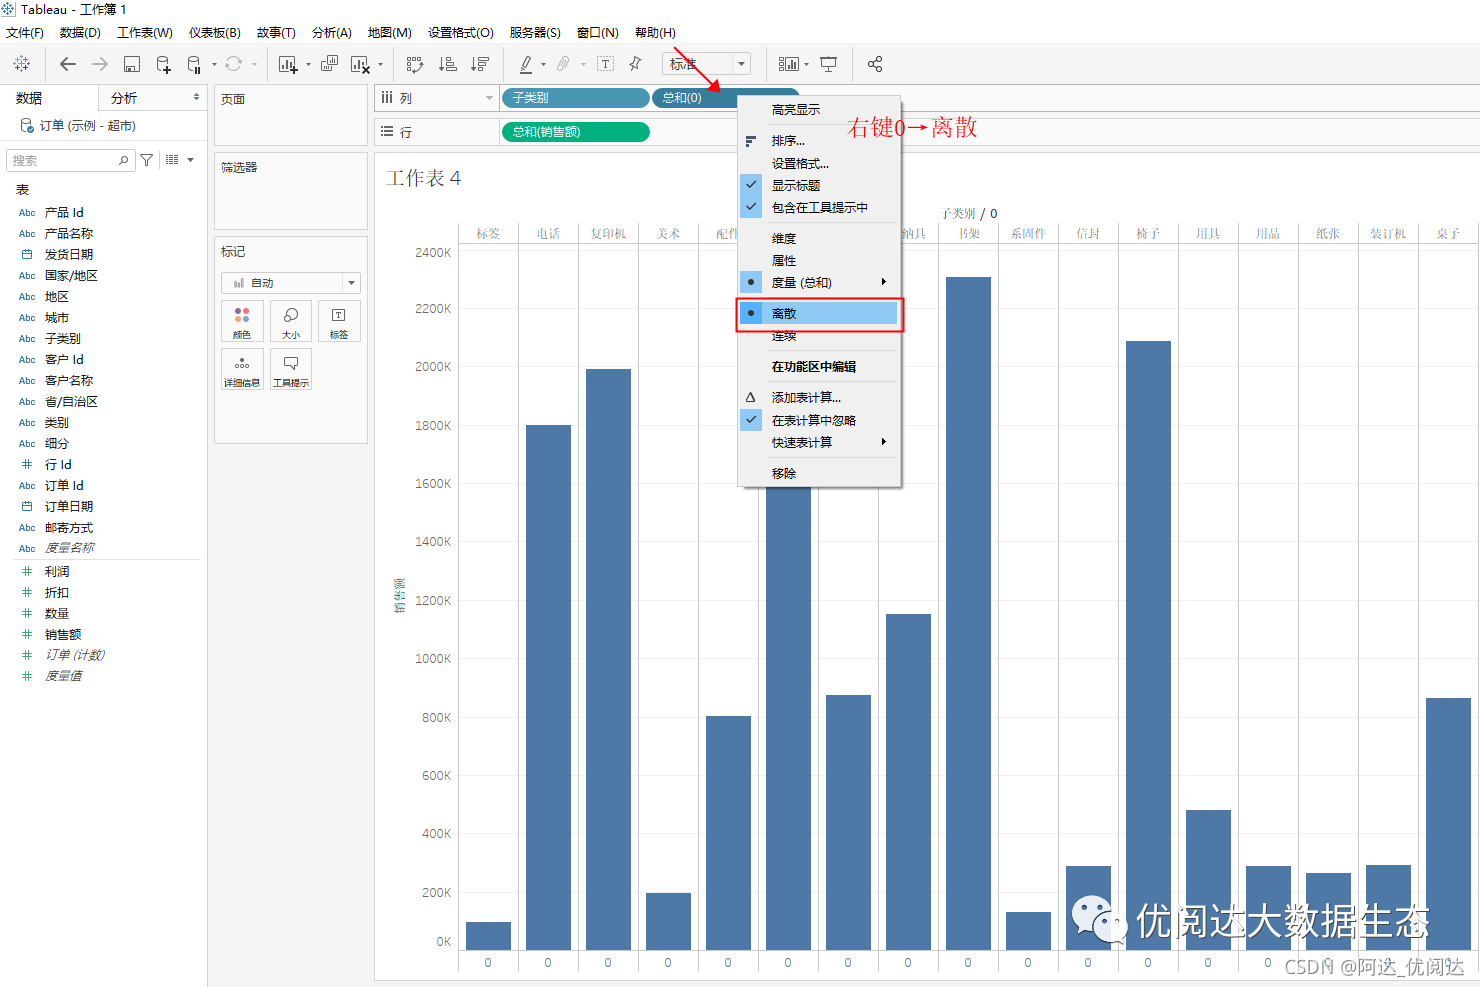Open the Detail card in Marks
1480x987 pixels.
(242, 369)
